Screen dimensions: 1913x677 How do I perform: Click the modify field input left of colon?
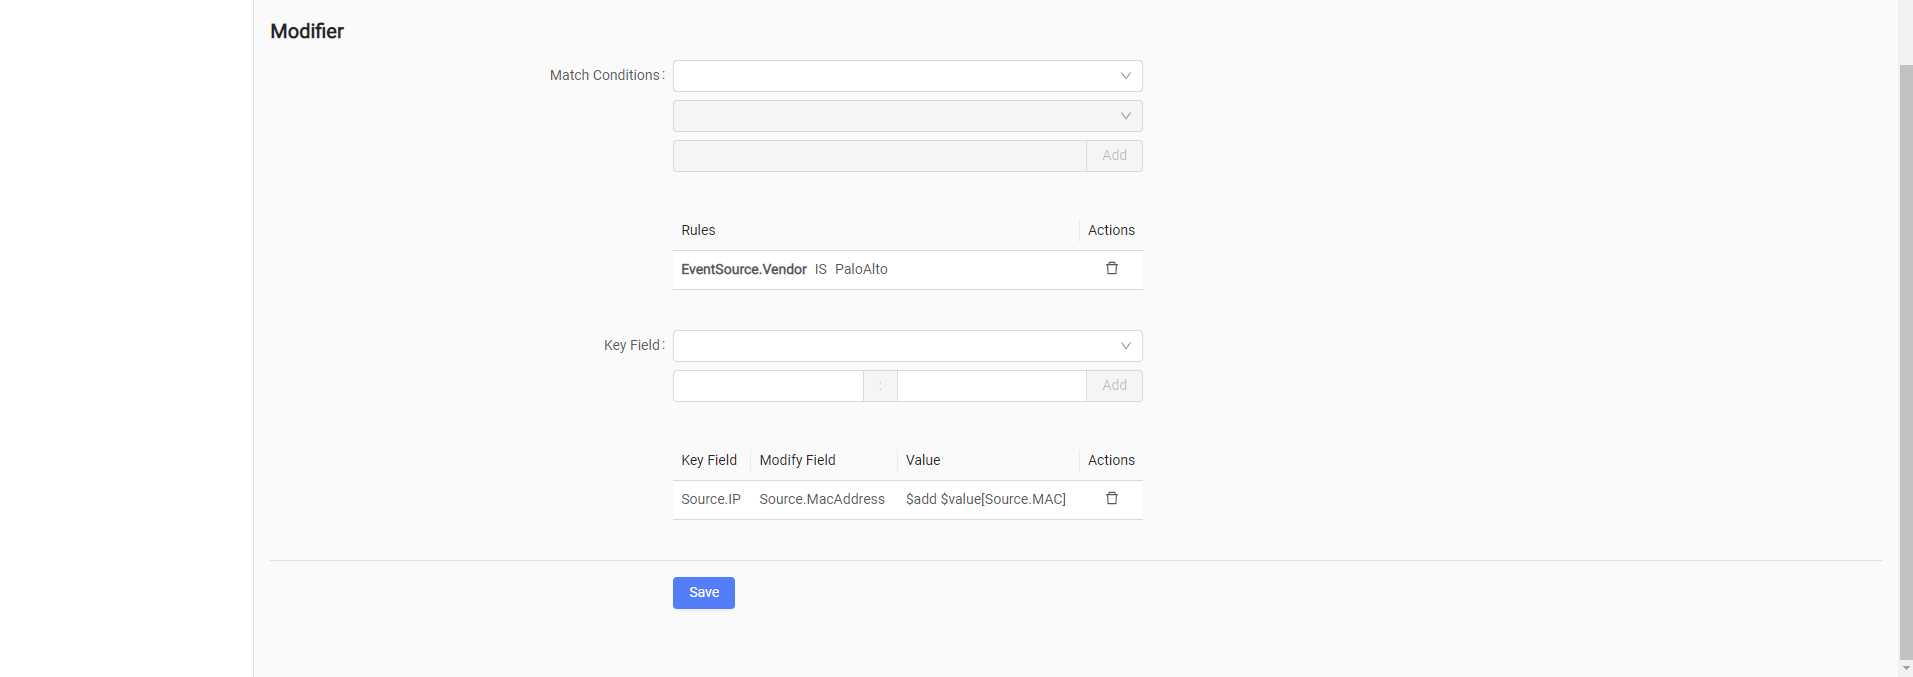coord(768,386)
